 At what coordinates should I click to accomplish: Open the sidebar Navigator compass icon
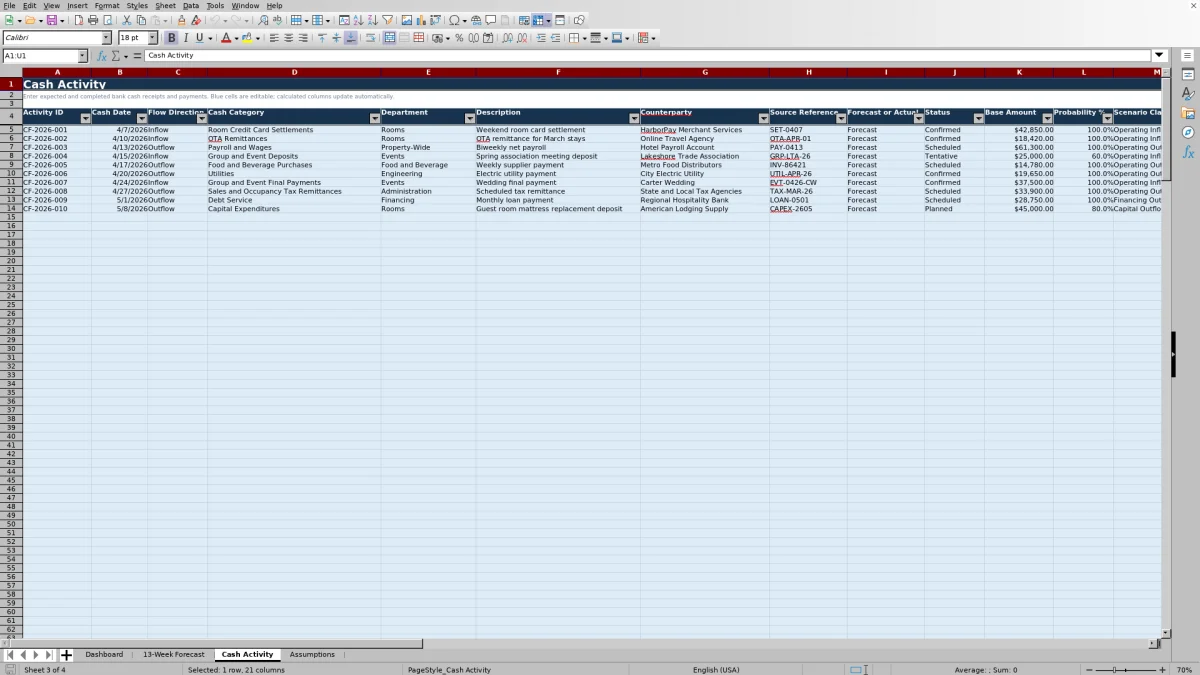[x=1188, y=132]
